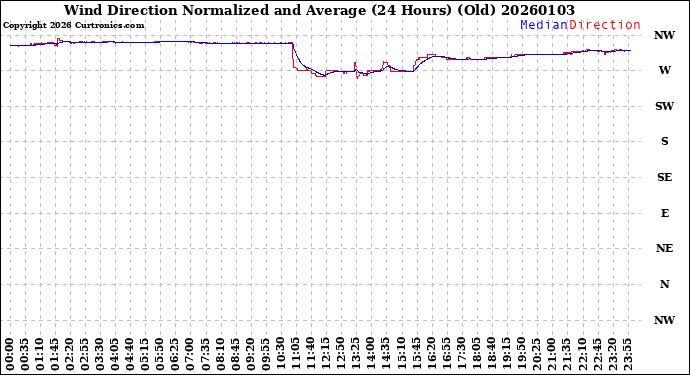Click the W axis label
The image size is (690, 375).
click(664, 70)
